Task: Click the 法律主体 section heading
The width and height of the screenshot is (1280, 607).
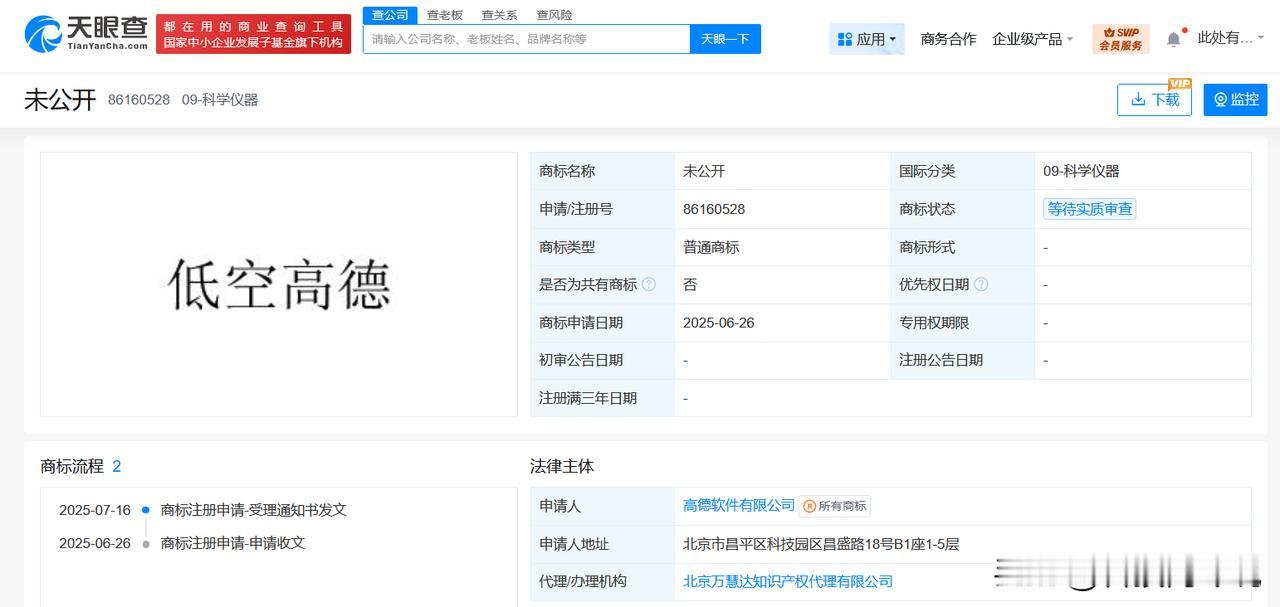Action: pyautogui.click(x=562, y=466)
